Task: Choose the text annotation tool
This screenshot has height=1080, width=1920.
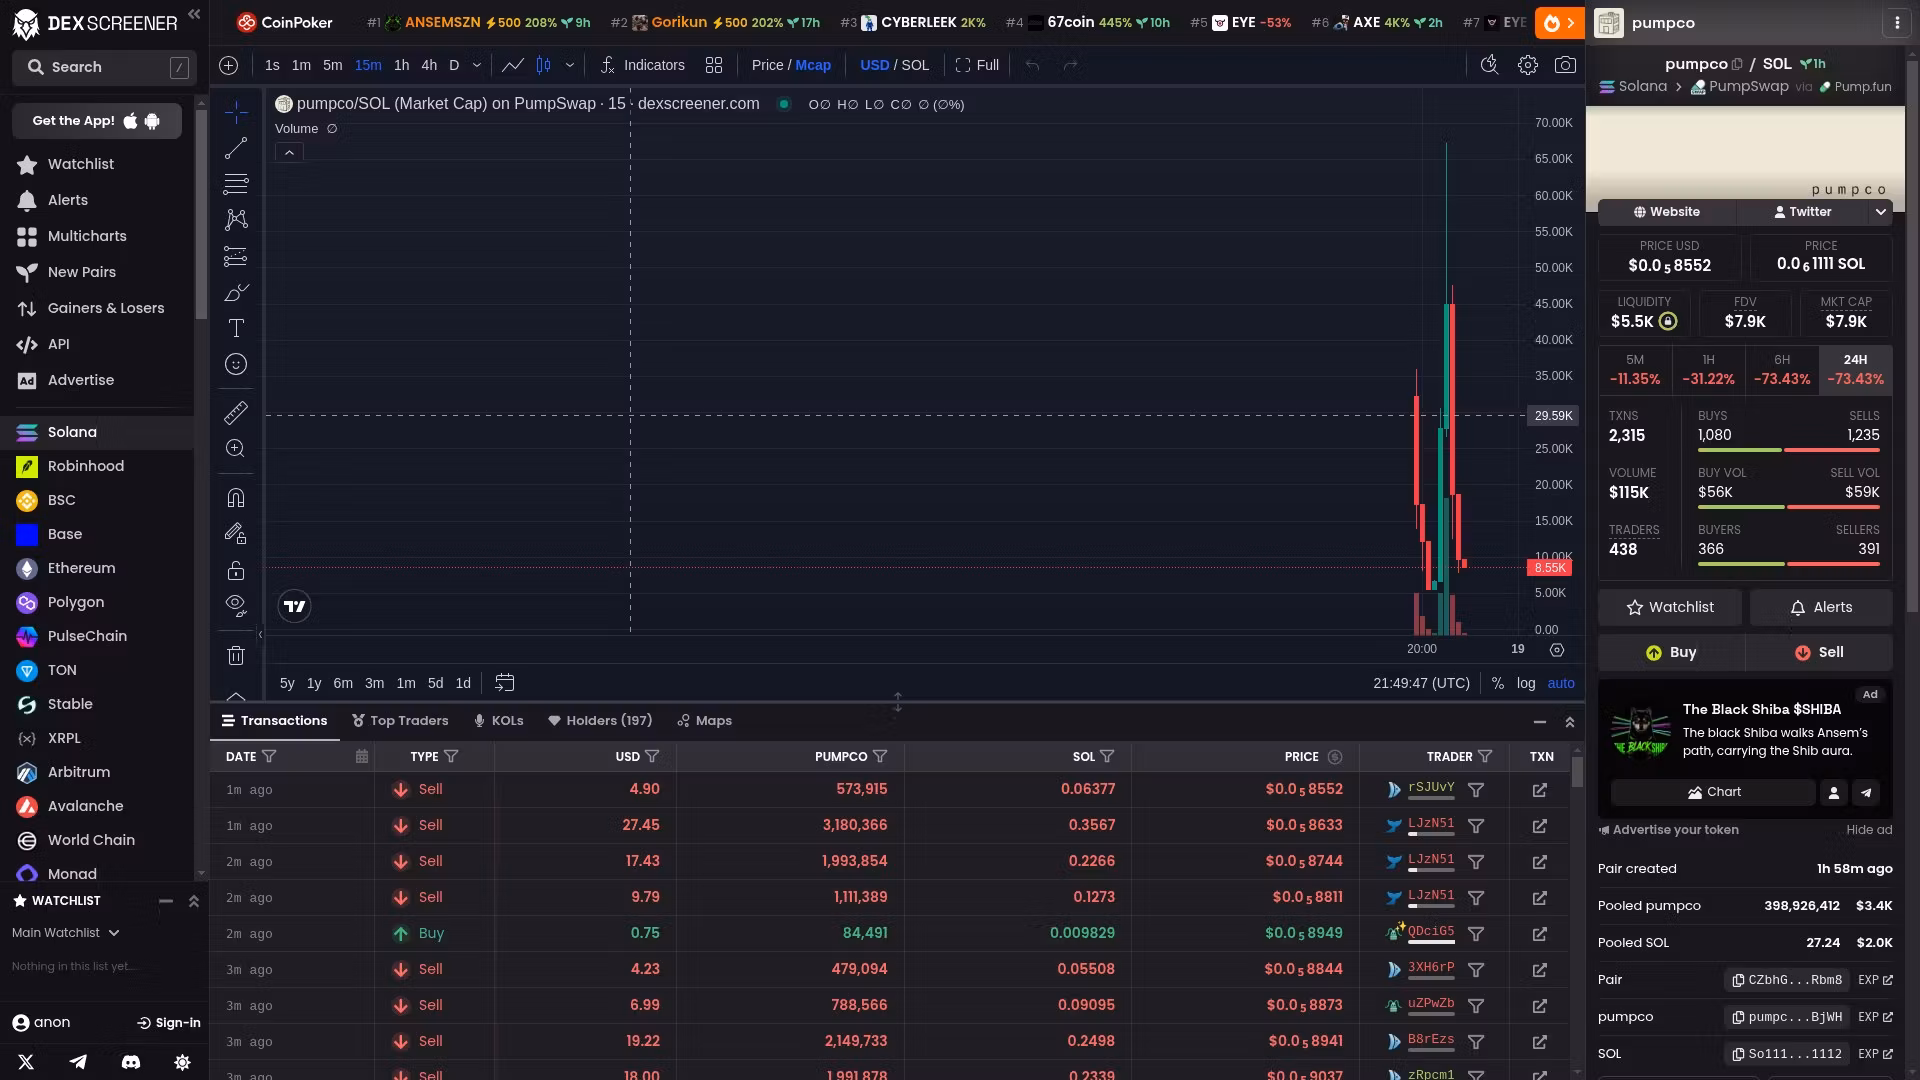Action: tap(236, 328)
